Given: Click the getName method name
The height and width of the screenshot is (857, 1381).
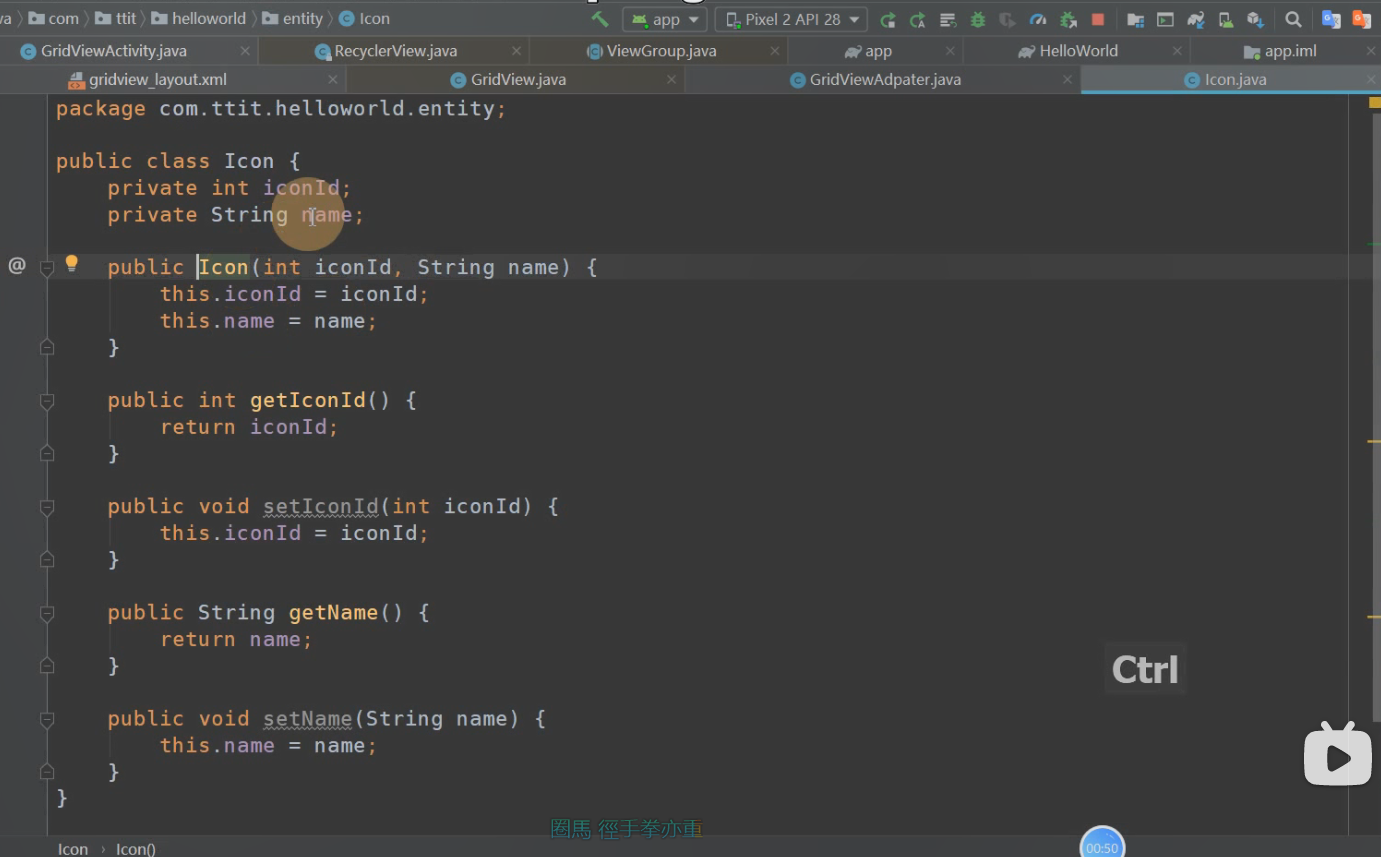Looking at the screenshot, I should [x=334, y=612].
